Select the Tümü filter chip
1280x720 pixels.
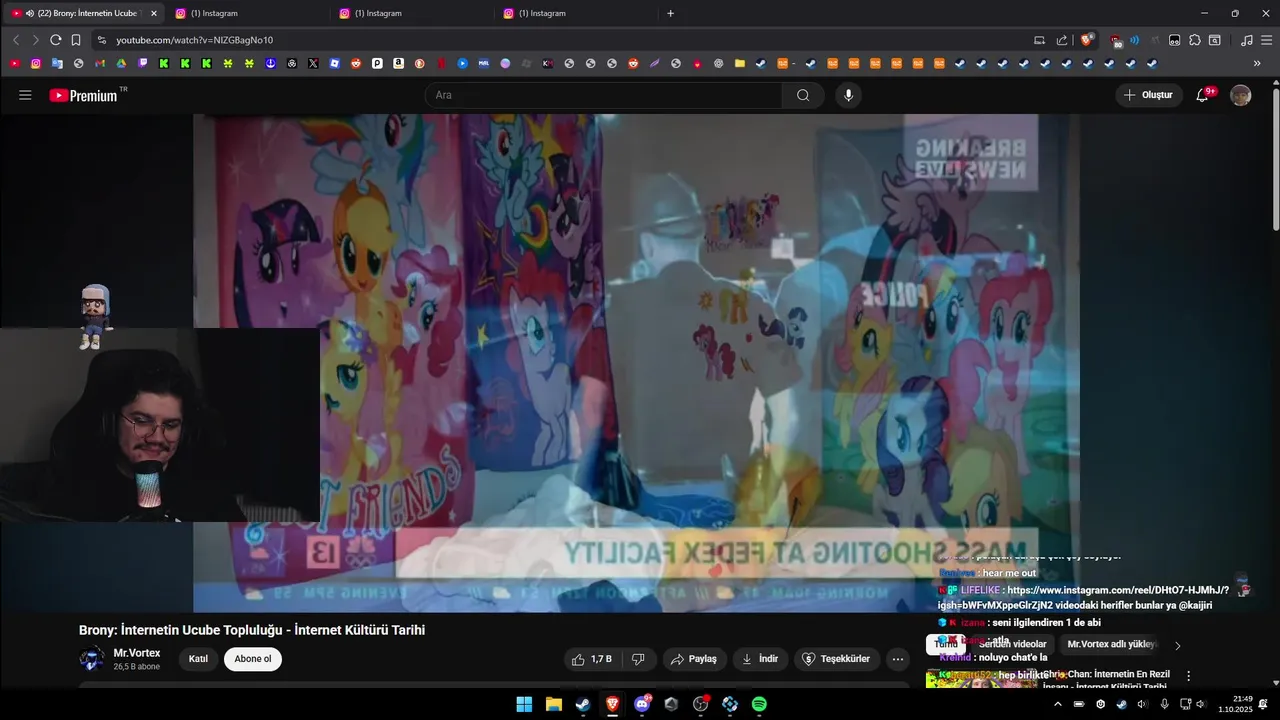point(945,644)
